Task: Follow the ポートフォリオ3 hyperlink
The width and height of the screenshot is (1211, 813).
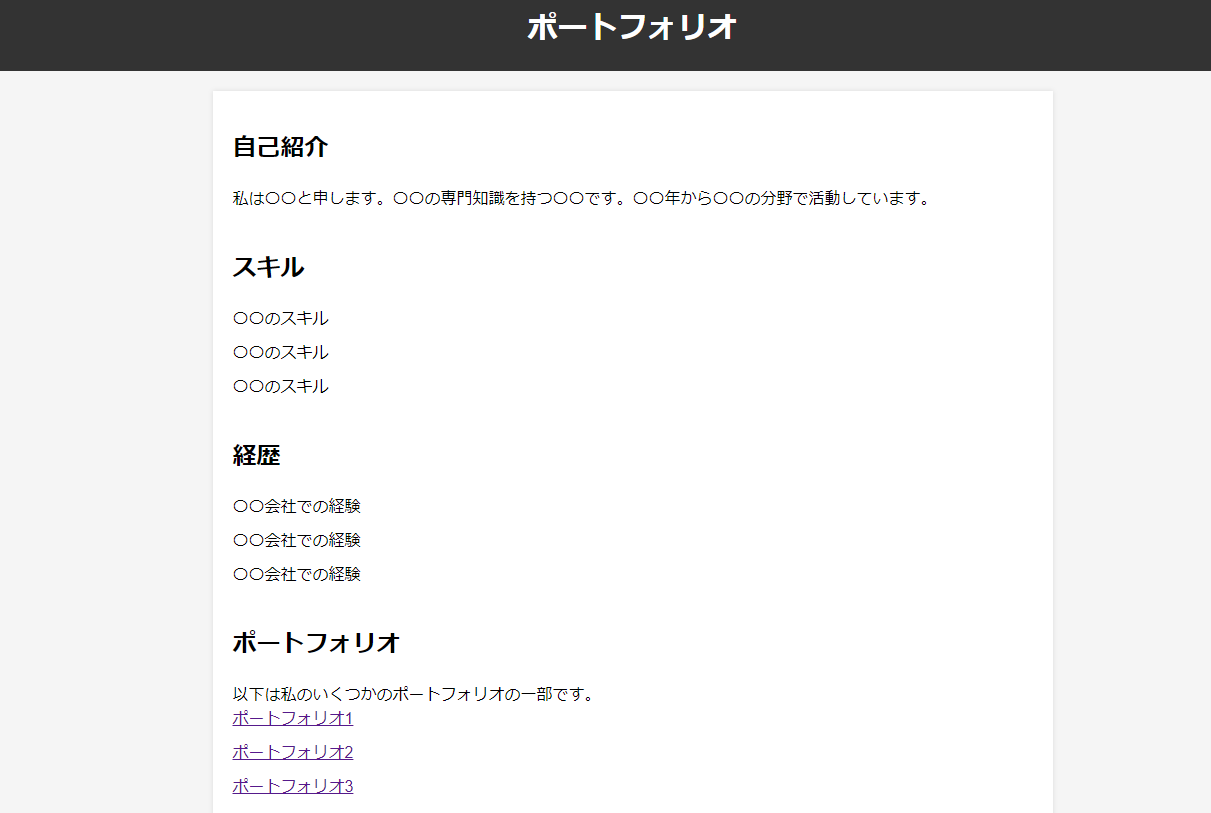Action: 292,786
